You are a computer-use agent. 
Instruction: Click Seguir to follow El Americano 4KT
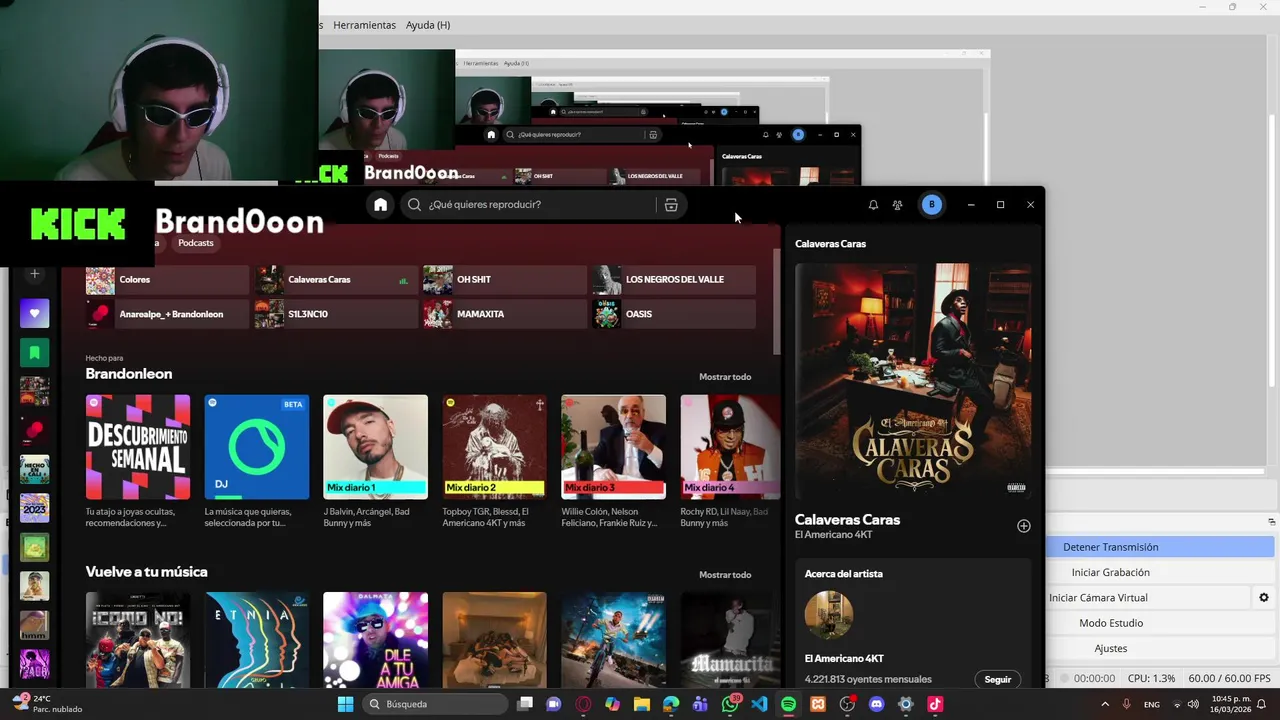[998, 679]
